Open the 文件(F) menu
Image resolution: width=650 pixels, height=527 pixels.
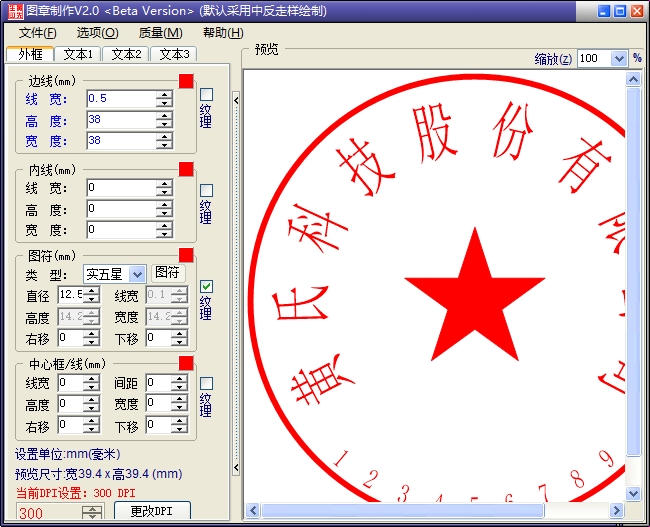click(x=37, y=33)
